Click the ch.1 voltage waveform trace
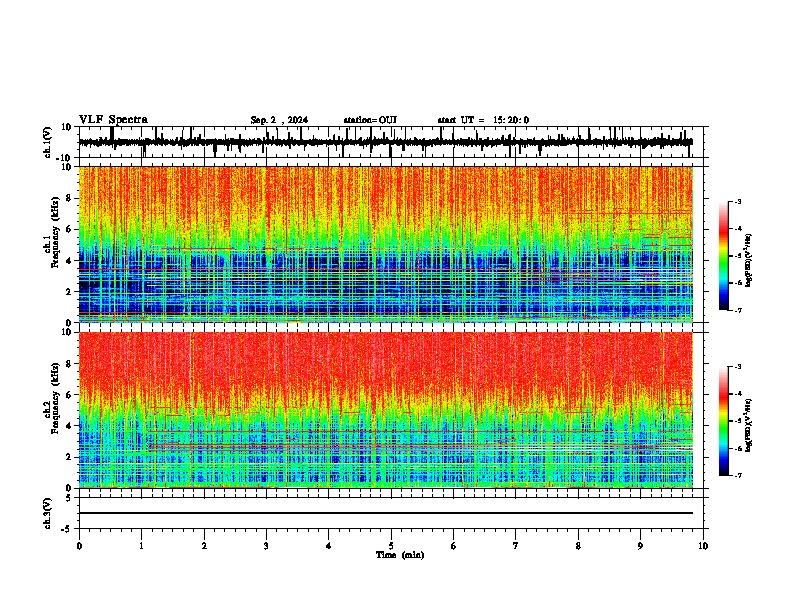 [x=386, y=142]
